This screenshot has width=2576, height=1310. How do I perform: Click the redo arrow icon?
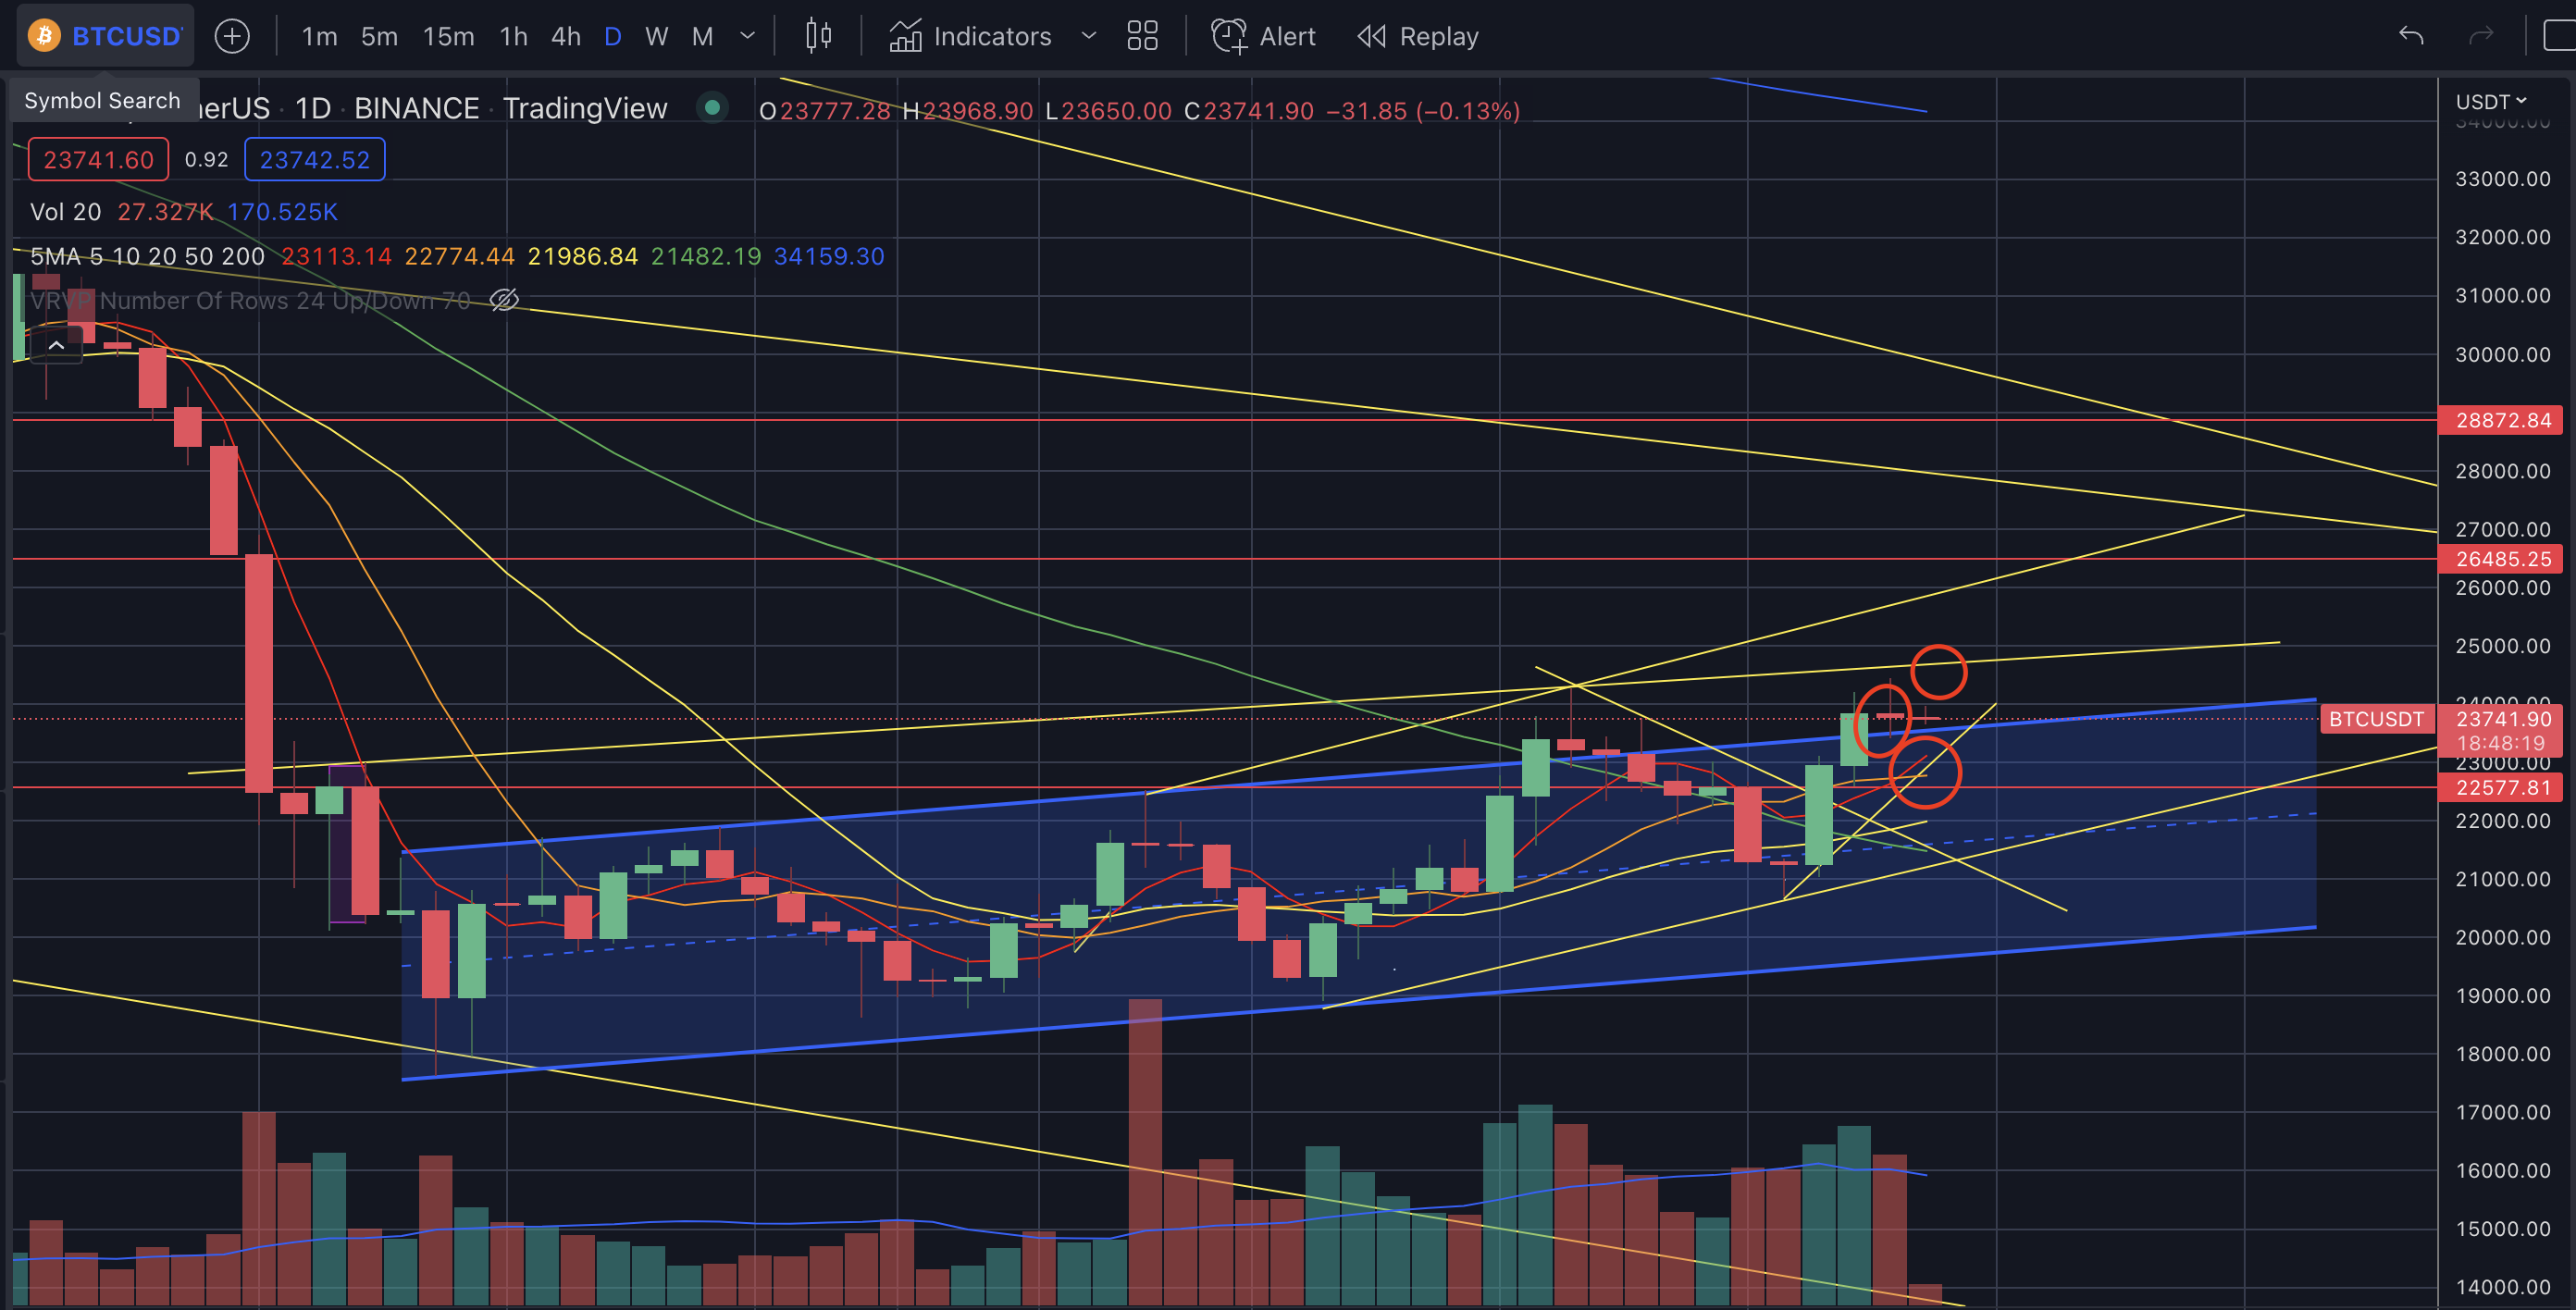coord(2481,36)
